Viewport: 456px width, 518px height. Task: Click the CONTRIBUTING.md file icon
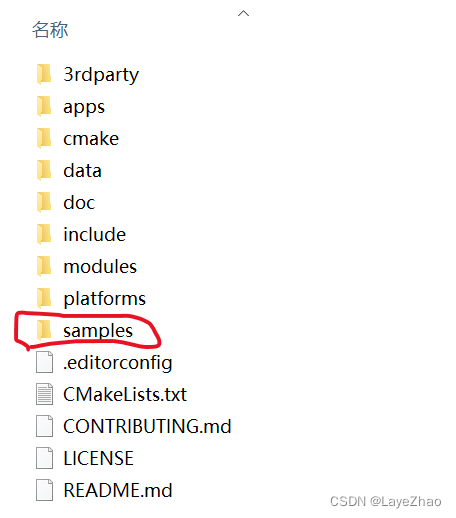[44, 426]
